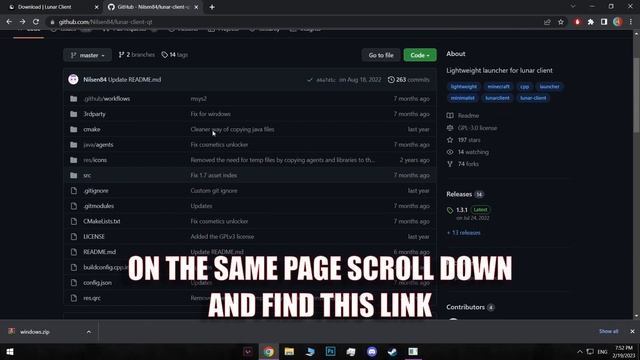The width and height of the screenshot is (640, 360).
Task: Open the .github/workflows folder
Action: [107, 99]
